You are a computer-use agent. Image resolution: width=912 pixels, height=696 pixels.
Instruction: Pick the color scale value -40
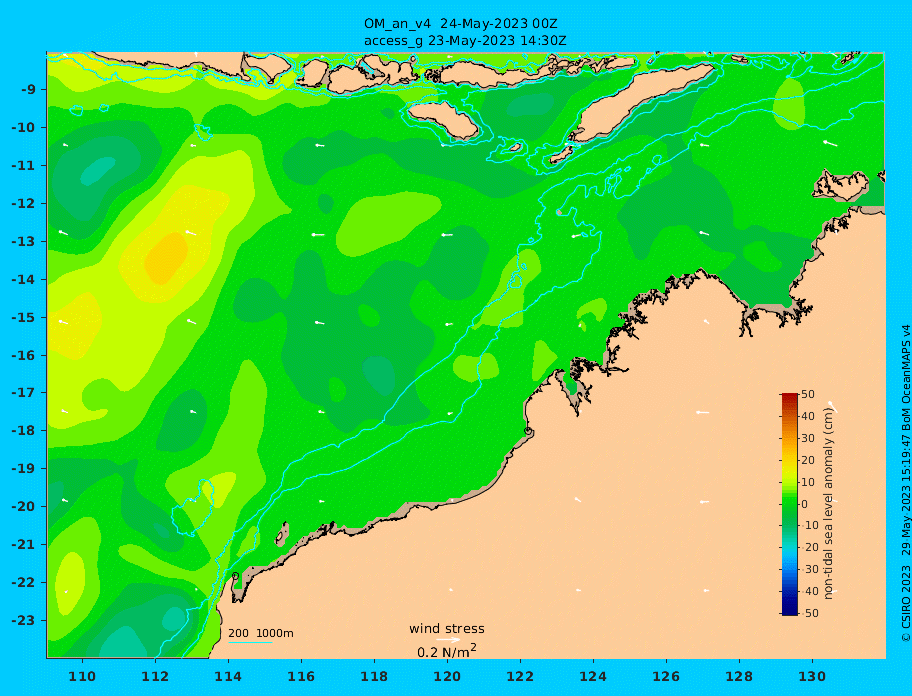(x=808, y=591)
